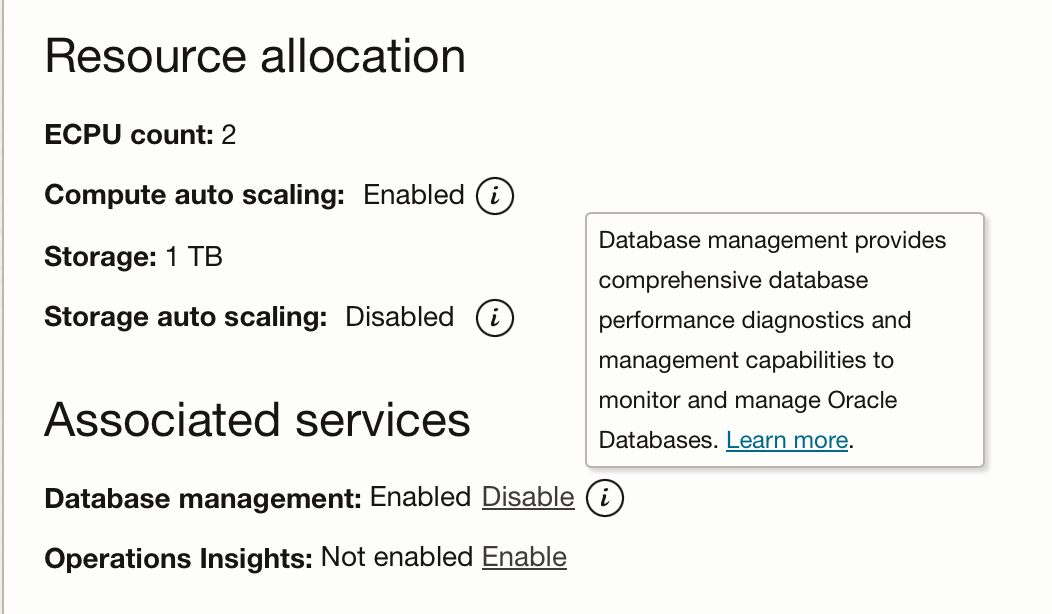This screenshot has height=614, width=1052.
Task: Click the Operations Insights label
Action: pos(179,558)
